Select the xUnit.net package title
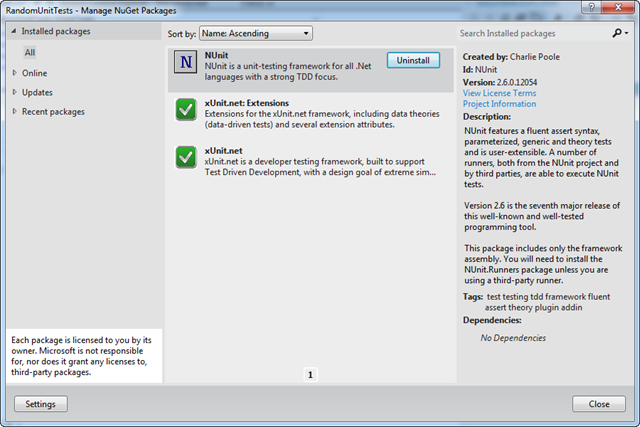Image resolution: width=640 pixels, height=427 pixels. tap(223, 151)
